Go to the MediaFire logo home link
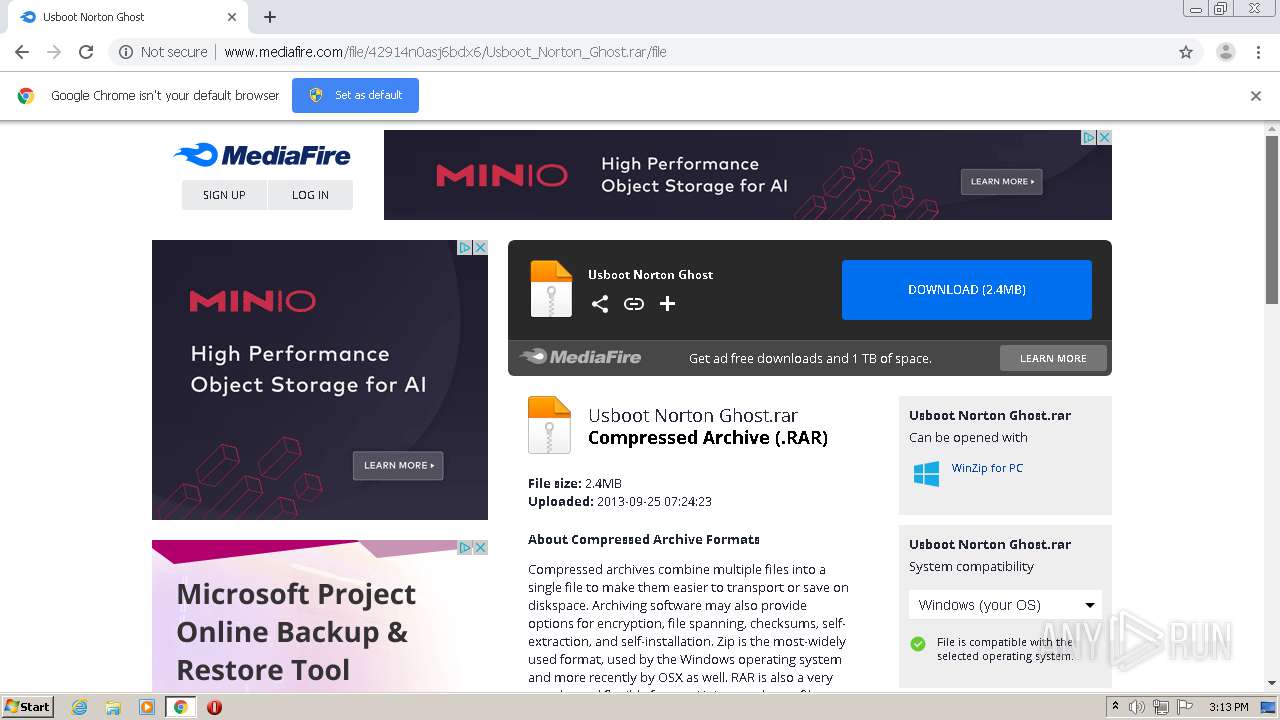 (262, 155)
